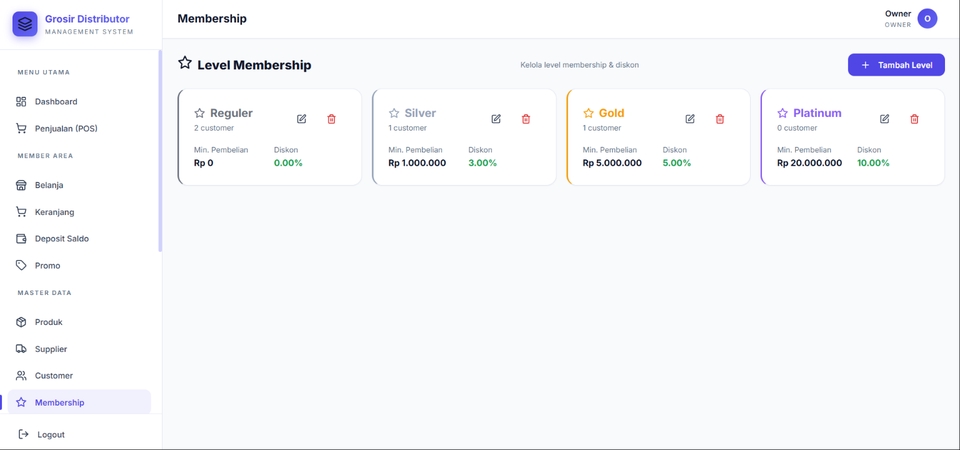The height and width of the screenshot is (450, 960).
Task: Remove the Gold level with trash icon
Action: [720, 119]
